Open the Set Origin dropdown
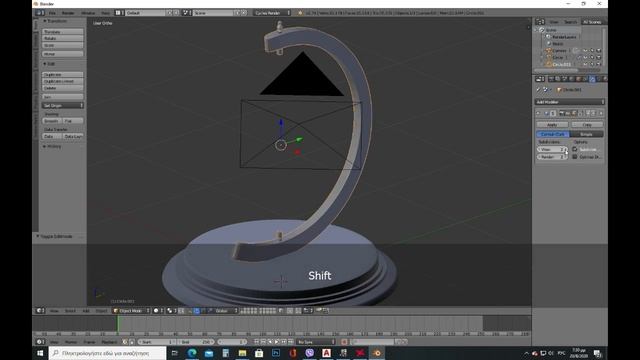 click(x=62, y=106)
